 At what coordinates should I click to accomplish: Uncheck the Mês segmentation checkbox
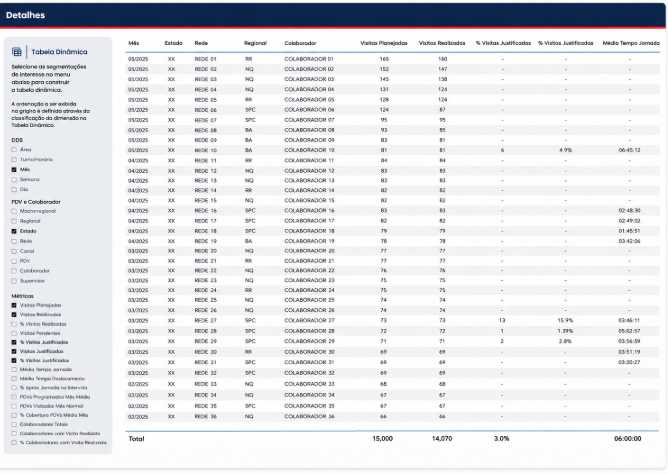pos(14,169)
